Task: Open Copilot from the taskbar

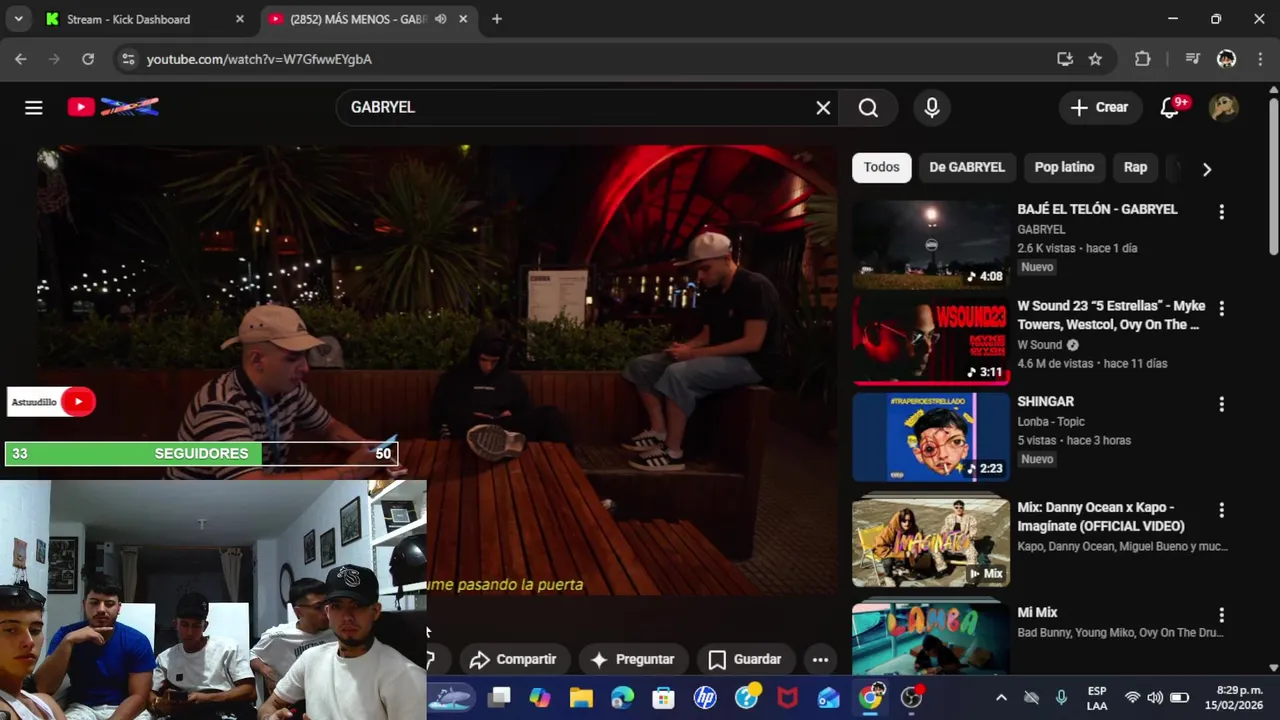Action: coord(540,697)
